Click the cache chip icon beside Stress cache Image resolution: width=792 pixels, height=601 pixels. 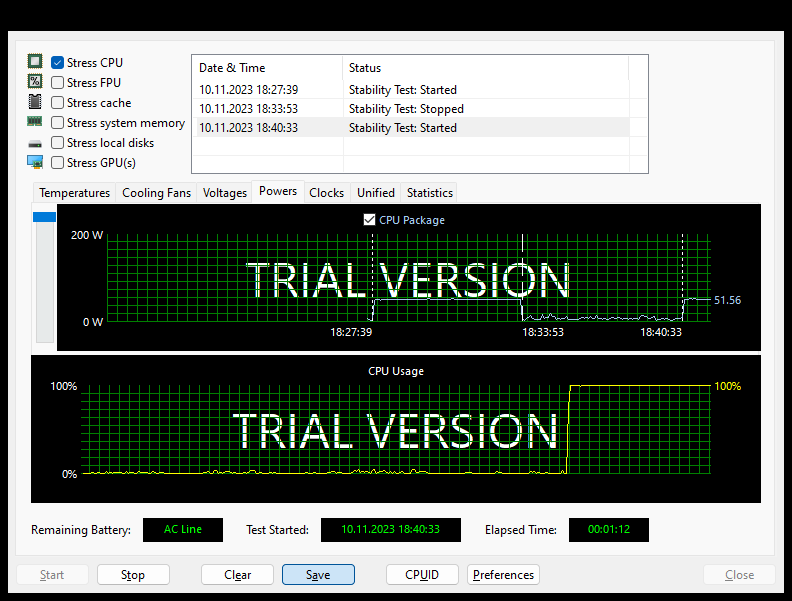pos(35,102)
